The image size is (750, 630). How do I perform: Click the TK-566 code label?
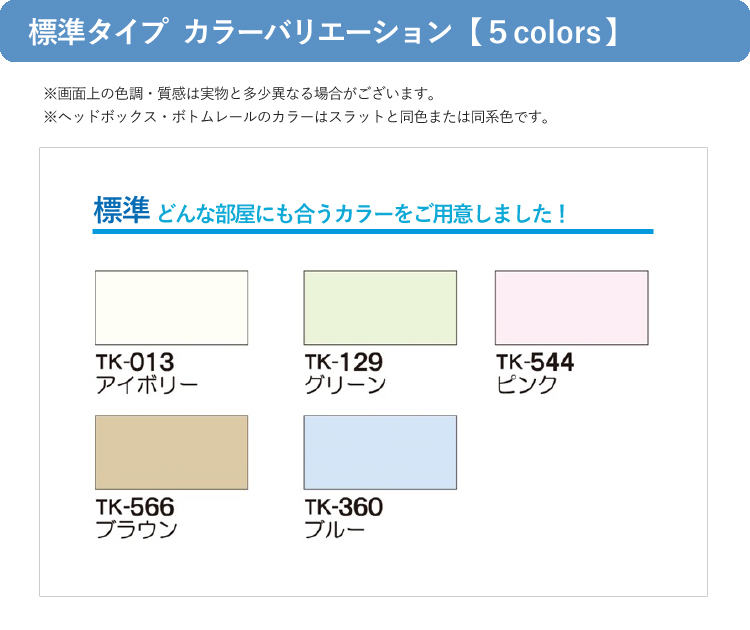(x=135, y=507)
